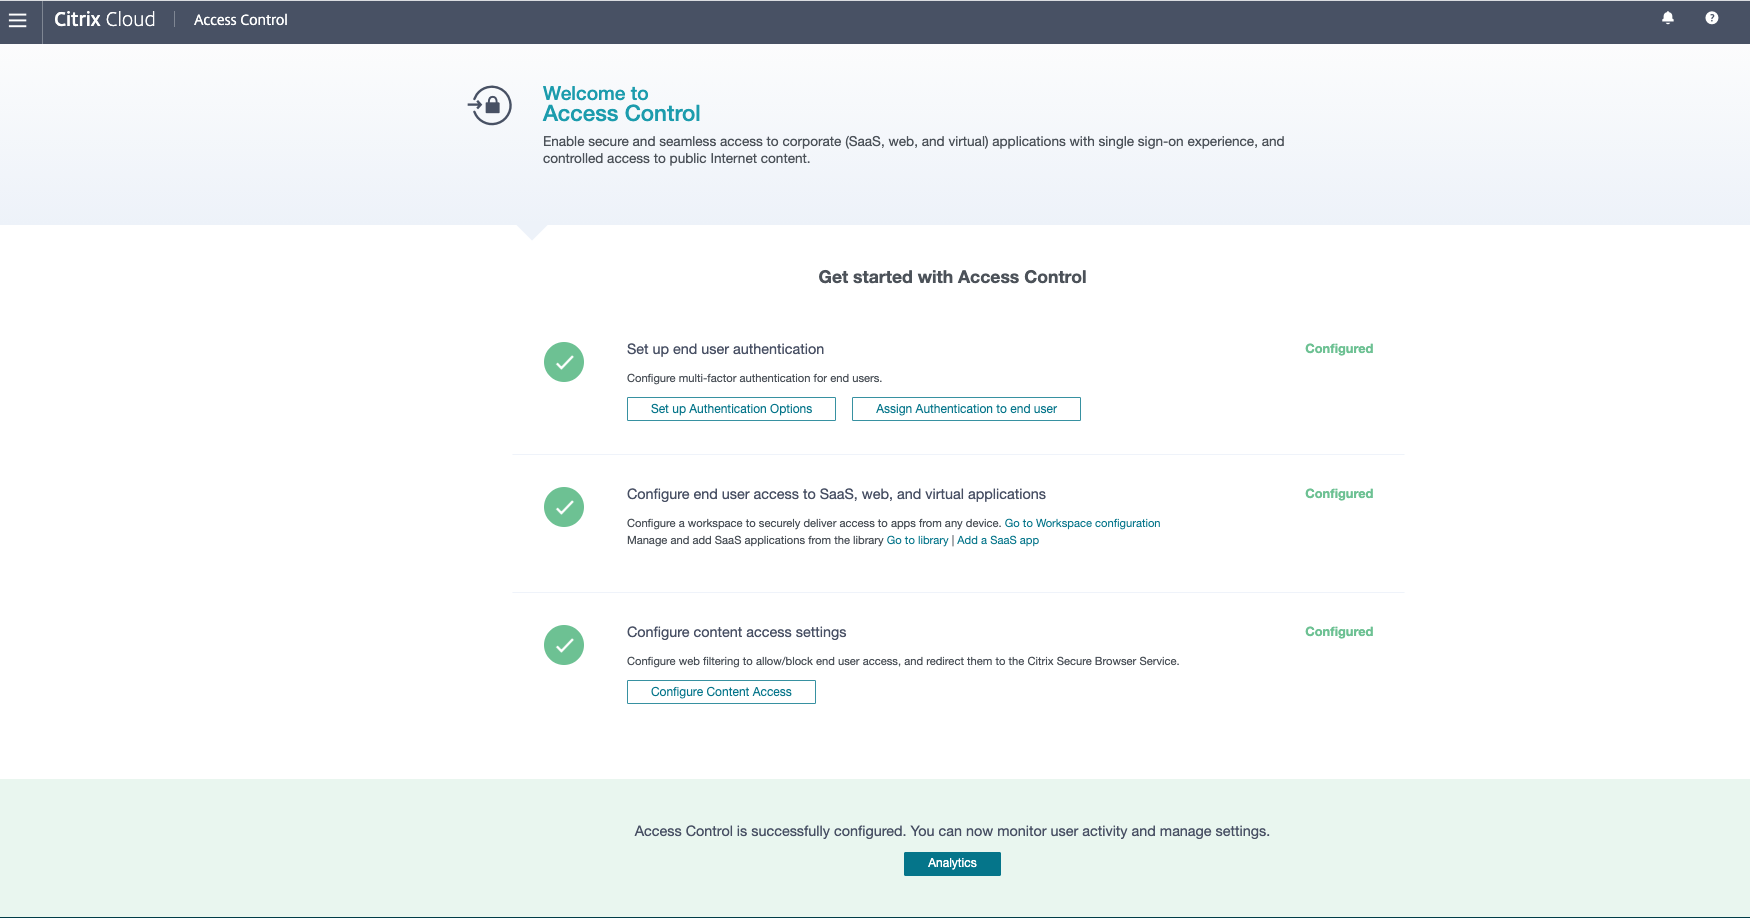
Task: Click 'Configure content access settings' title
Action: tap(736, 632)
